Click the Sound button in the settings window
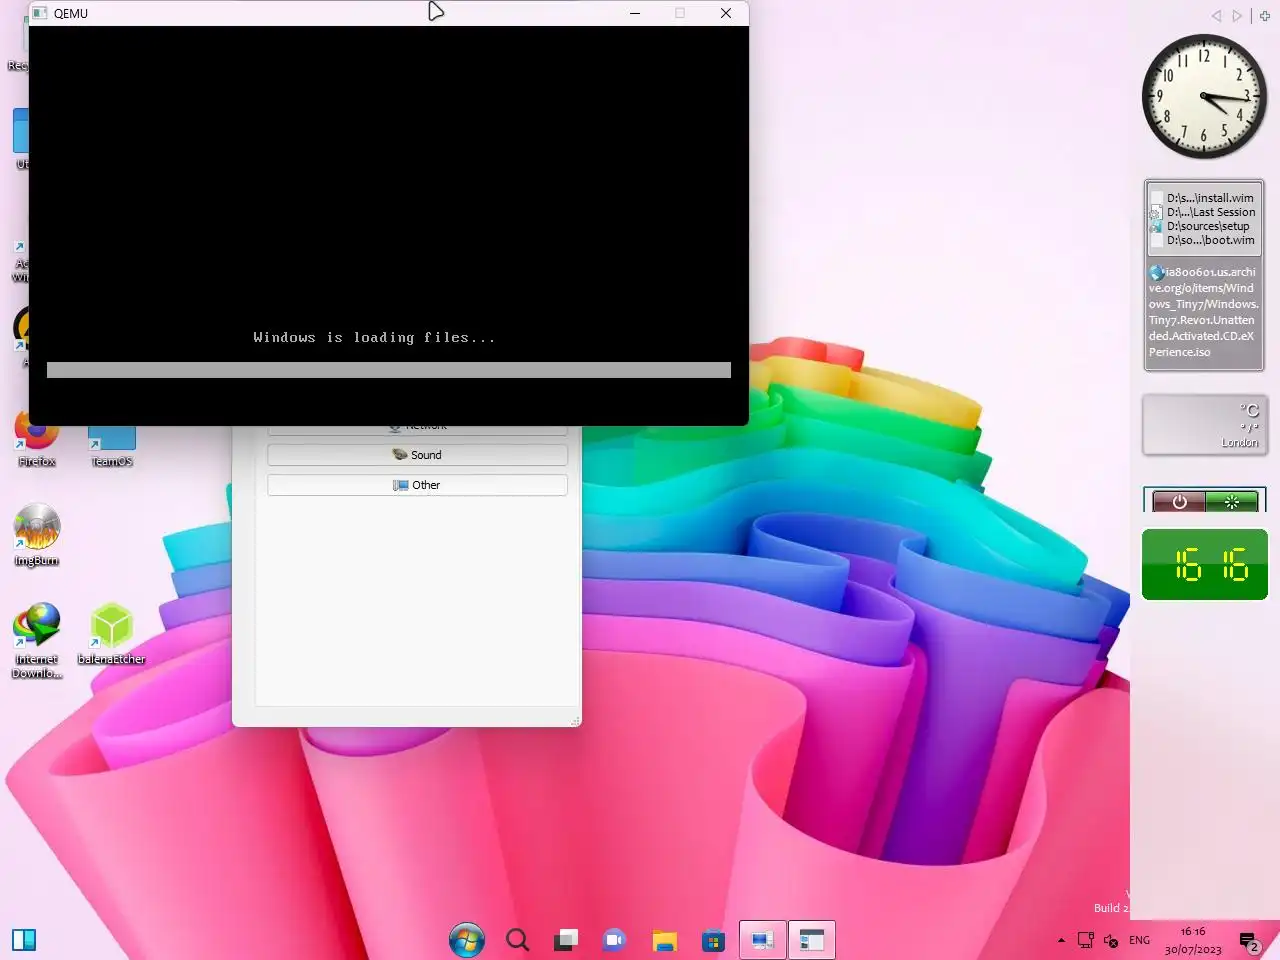Screen dimensions: 1280x960 [x=417, y=455]
